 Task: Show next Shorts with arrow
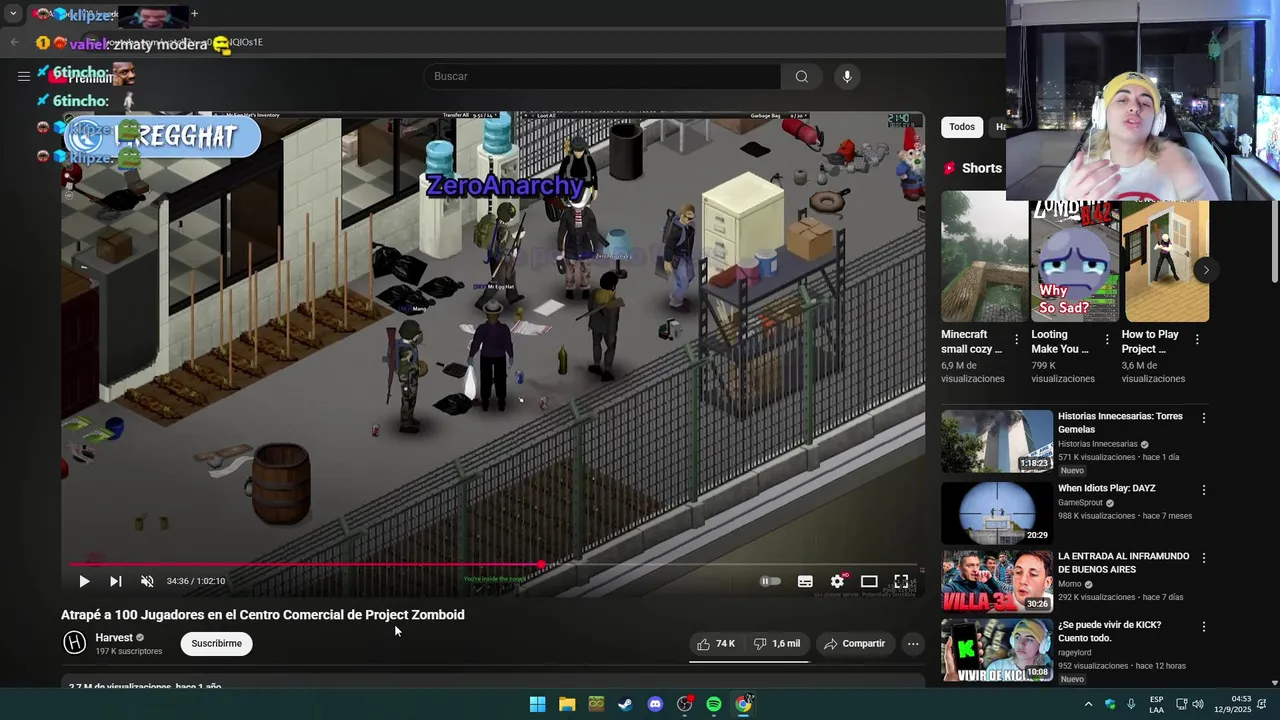[x=1205, y=270]
